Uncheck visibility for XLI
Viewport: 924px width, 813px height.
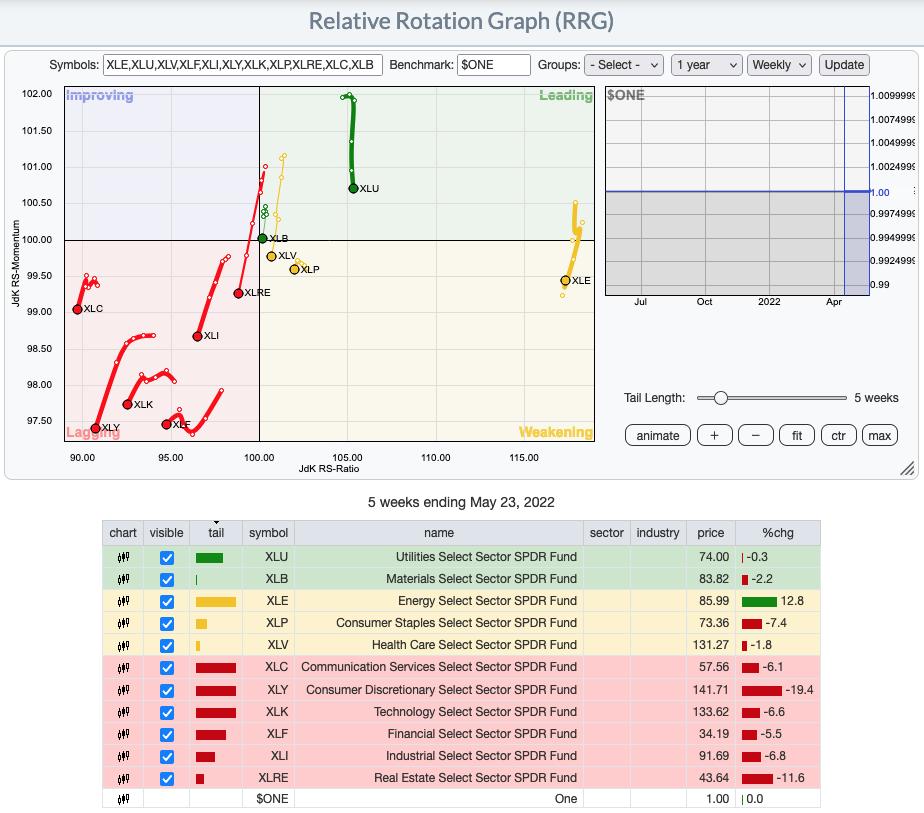click(167, 756)
